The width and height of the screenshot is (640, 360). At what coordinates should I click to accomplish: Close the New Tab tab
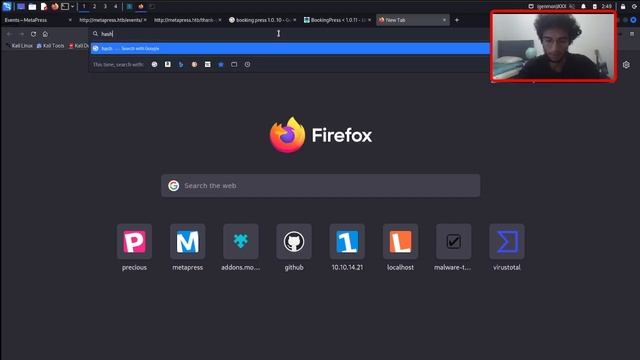tap(444, 20)
